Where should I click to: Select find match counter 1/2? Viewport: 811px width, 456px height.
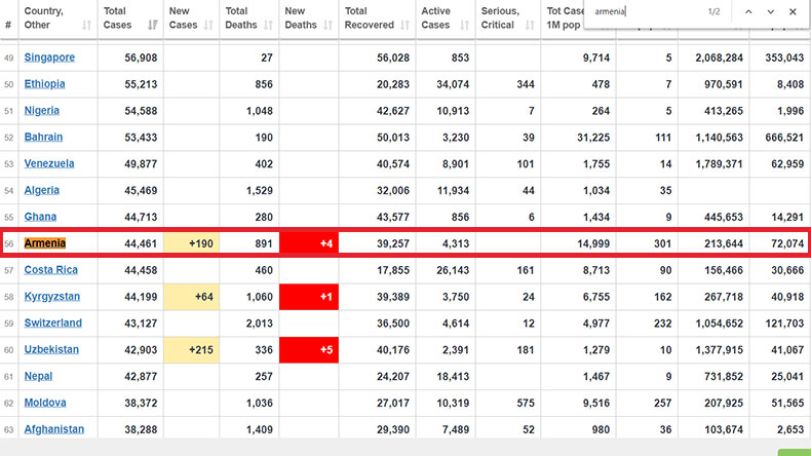pyautogui.click(x=714, y=11)
